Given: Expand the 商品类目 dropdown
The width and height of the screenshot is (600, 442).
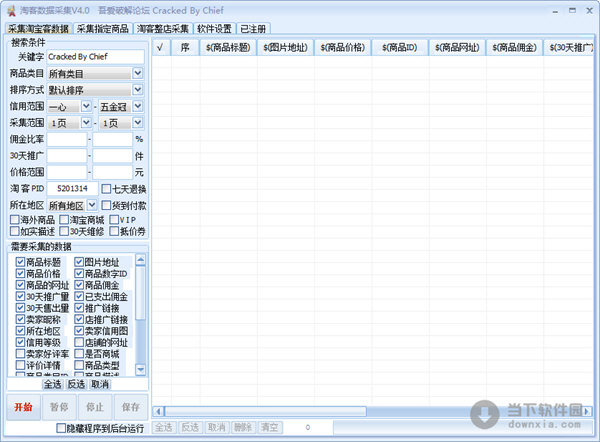Looking at the screenshot, I should pos(138,73).
